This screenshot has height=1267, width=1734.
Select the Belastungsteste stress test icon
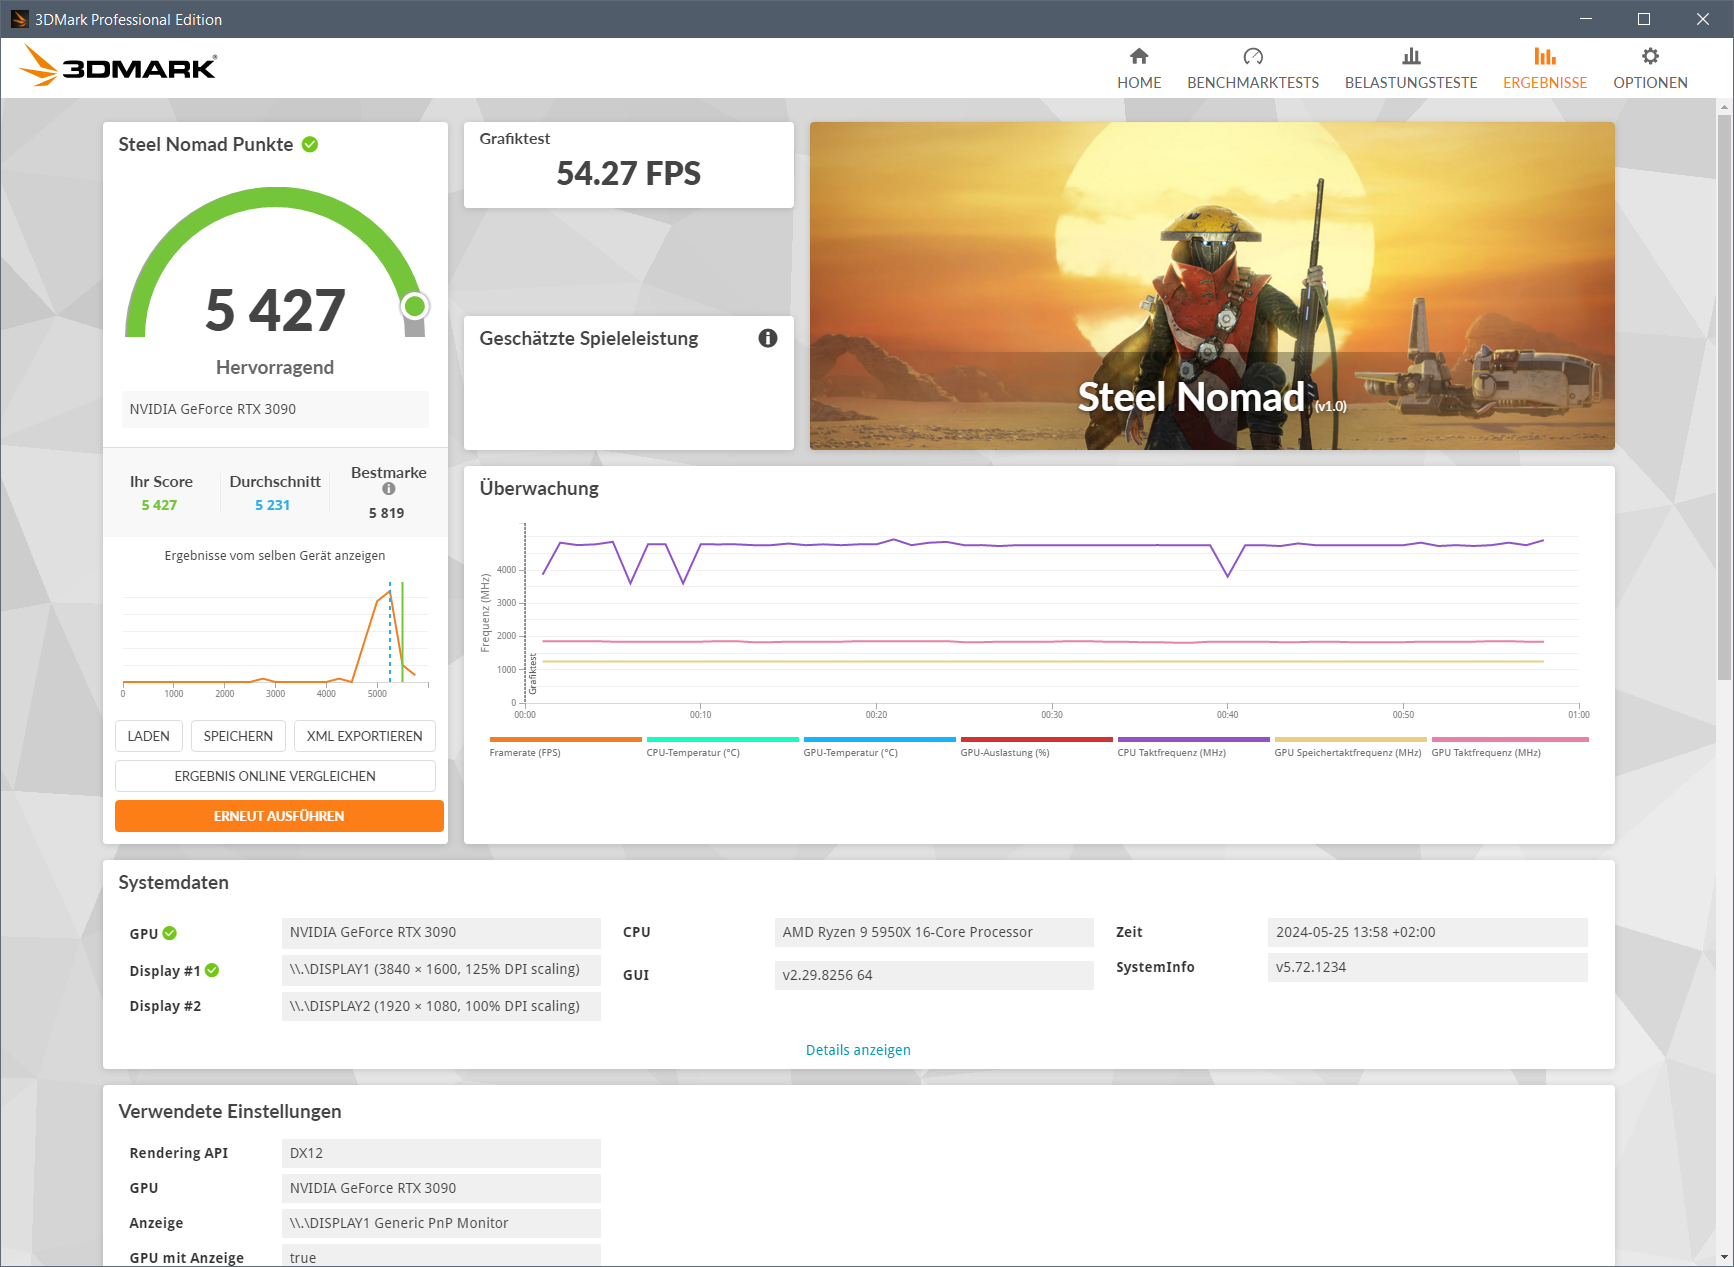point(1410,57)
